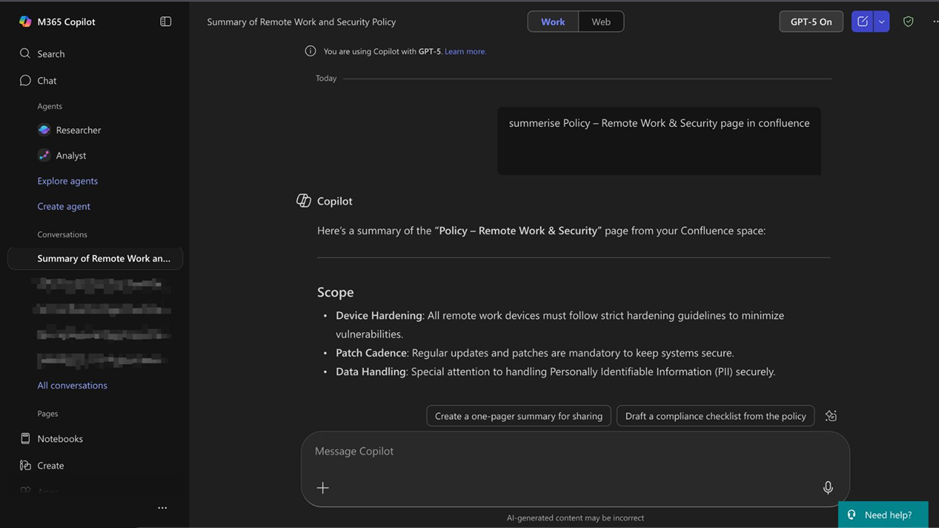Screen dimensions: 939x528
Task: Click the plus icon to add attachment
Action: [x=323, y=488]
